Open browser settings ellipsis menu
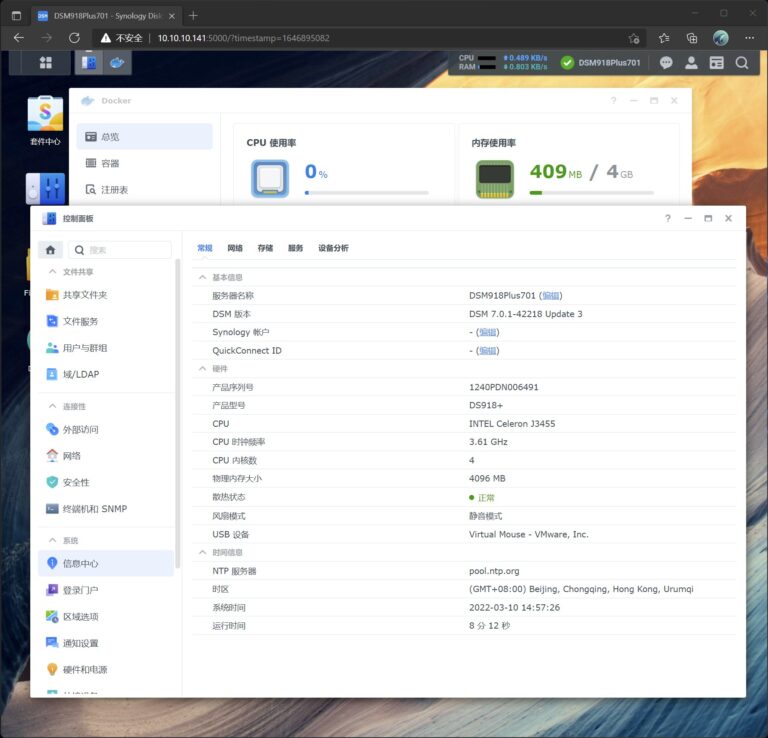768x738 pixels. click(749, 38)
